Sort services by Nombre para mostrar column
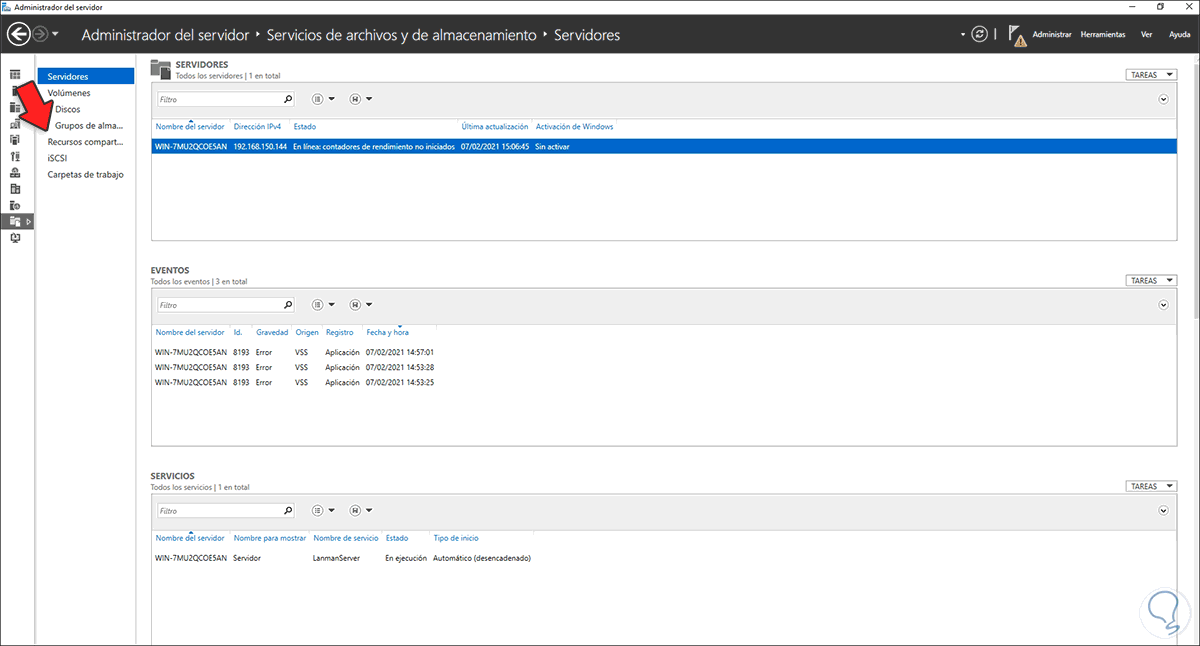 point(269,537)
